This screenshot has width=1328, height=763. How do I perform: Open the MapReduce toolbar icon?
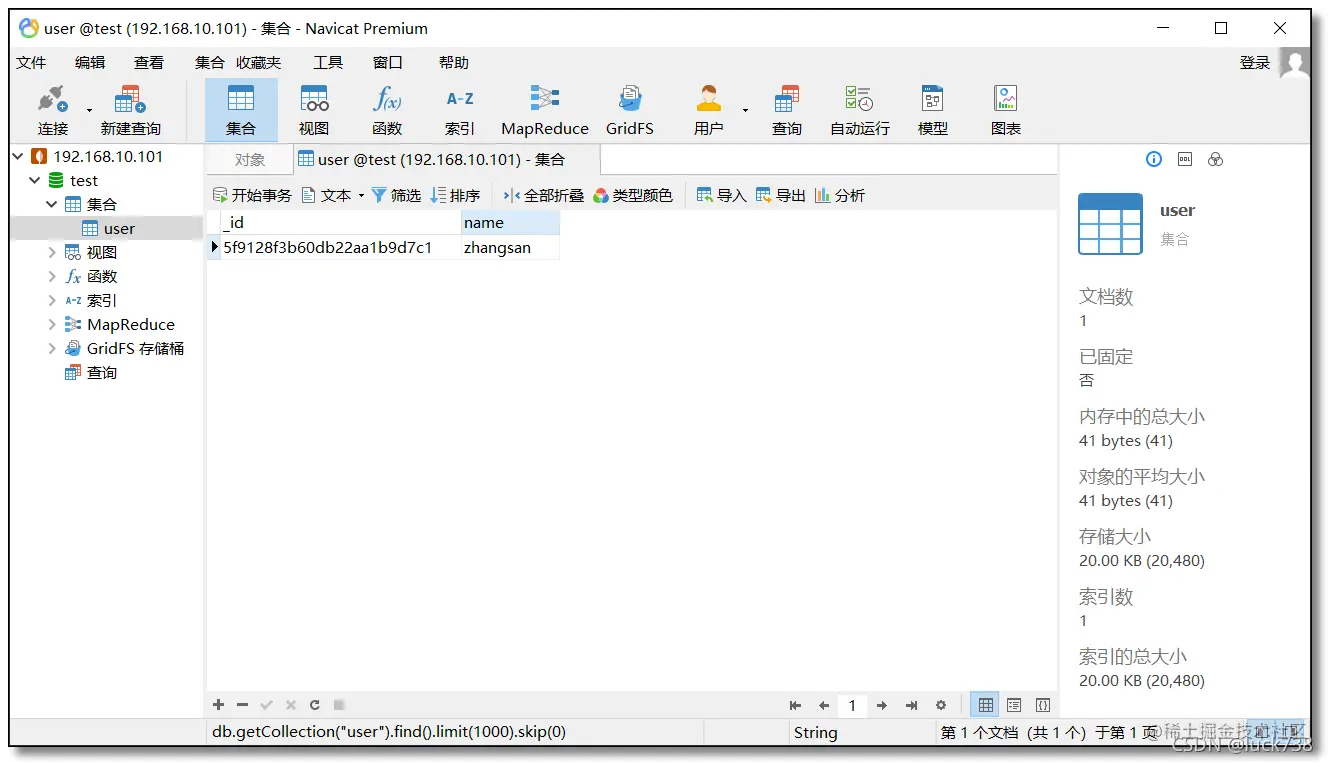click(545, 110)
